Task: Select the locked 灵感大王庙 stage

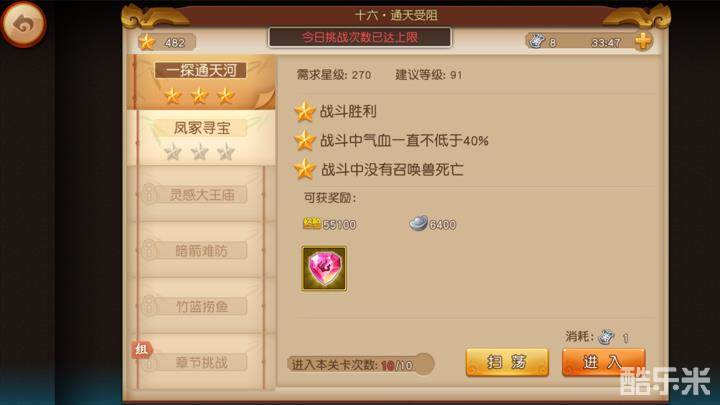Action: pyautogui.click(x=201, y=194)
